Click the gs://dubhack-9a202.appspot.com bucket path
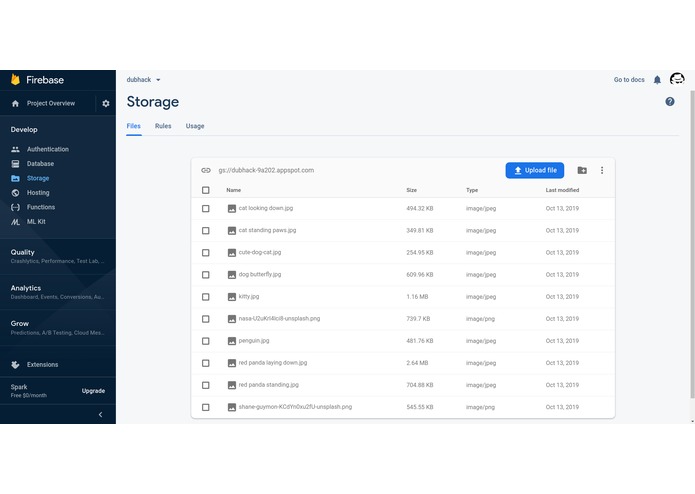695x494 pixels. click(x=266, y=170)
